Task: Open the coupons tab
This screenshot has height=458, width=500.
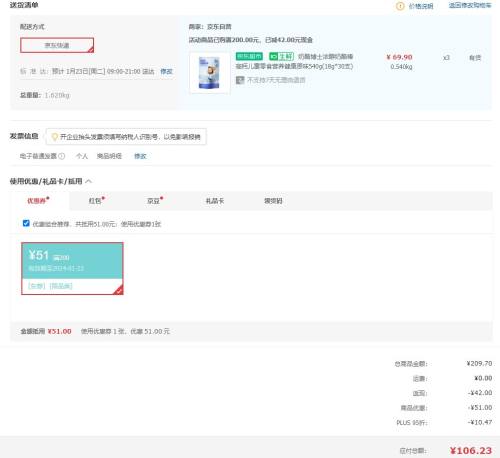Action: (38, 201)
